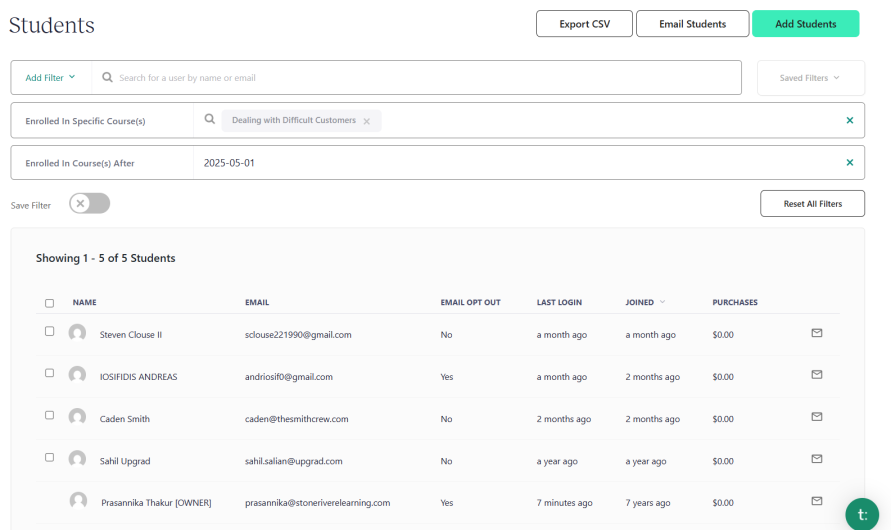Open Prasannika Thakur avatar
The image size is (891, 530).
coord(78,500)
